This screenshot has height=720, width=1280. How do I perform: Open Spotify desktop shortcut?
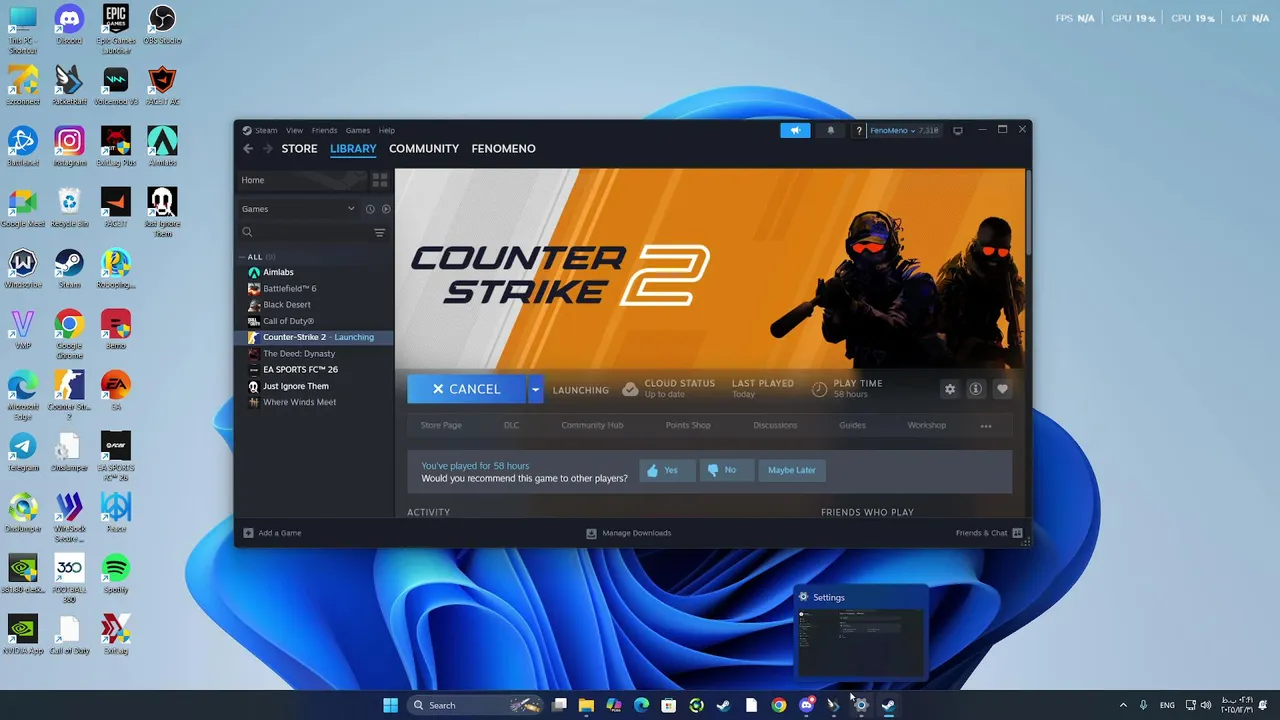[116, 573]
